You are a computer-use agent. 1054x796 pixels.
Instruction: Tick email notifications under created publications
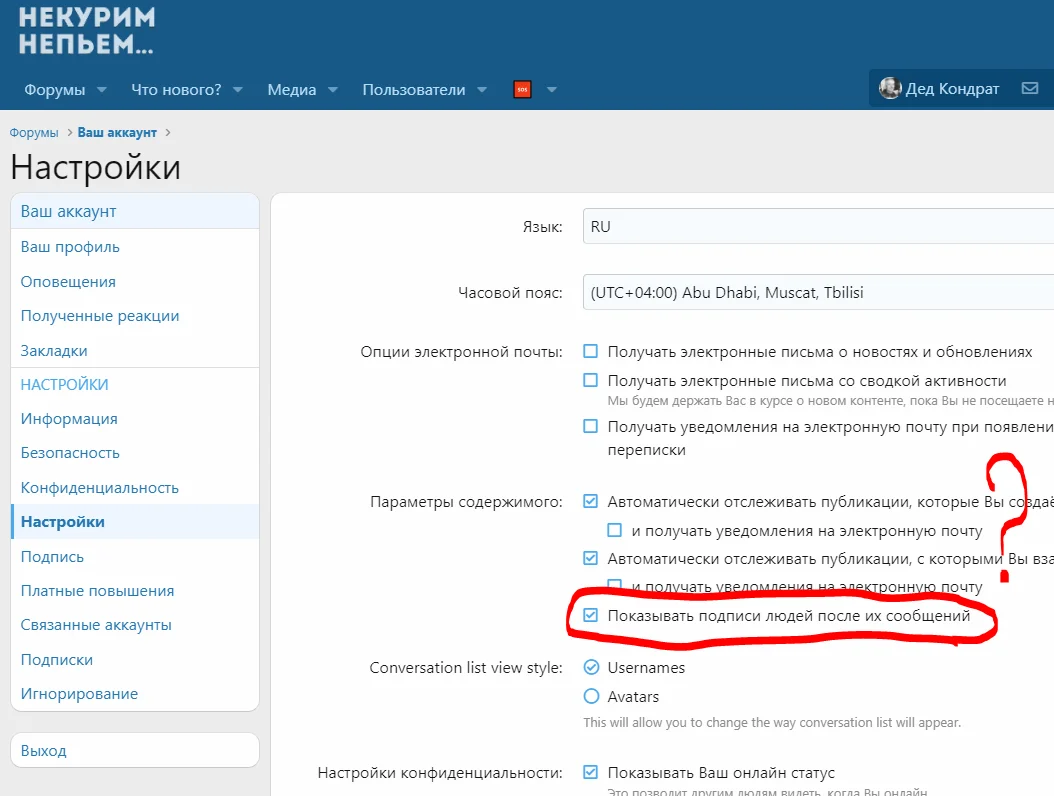(614, 530)
